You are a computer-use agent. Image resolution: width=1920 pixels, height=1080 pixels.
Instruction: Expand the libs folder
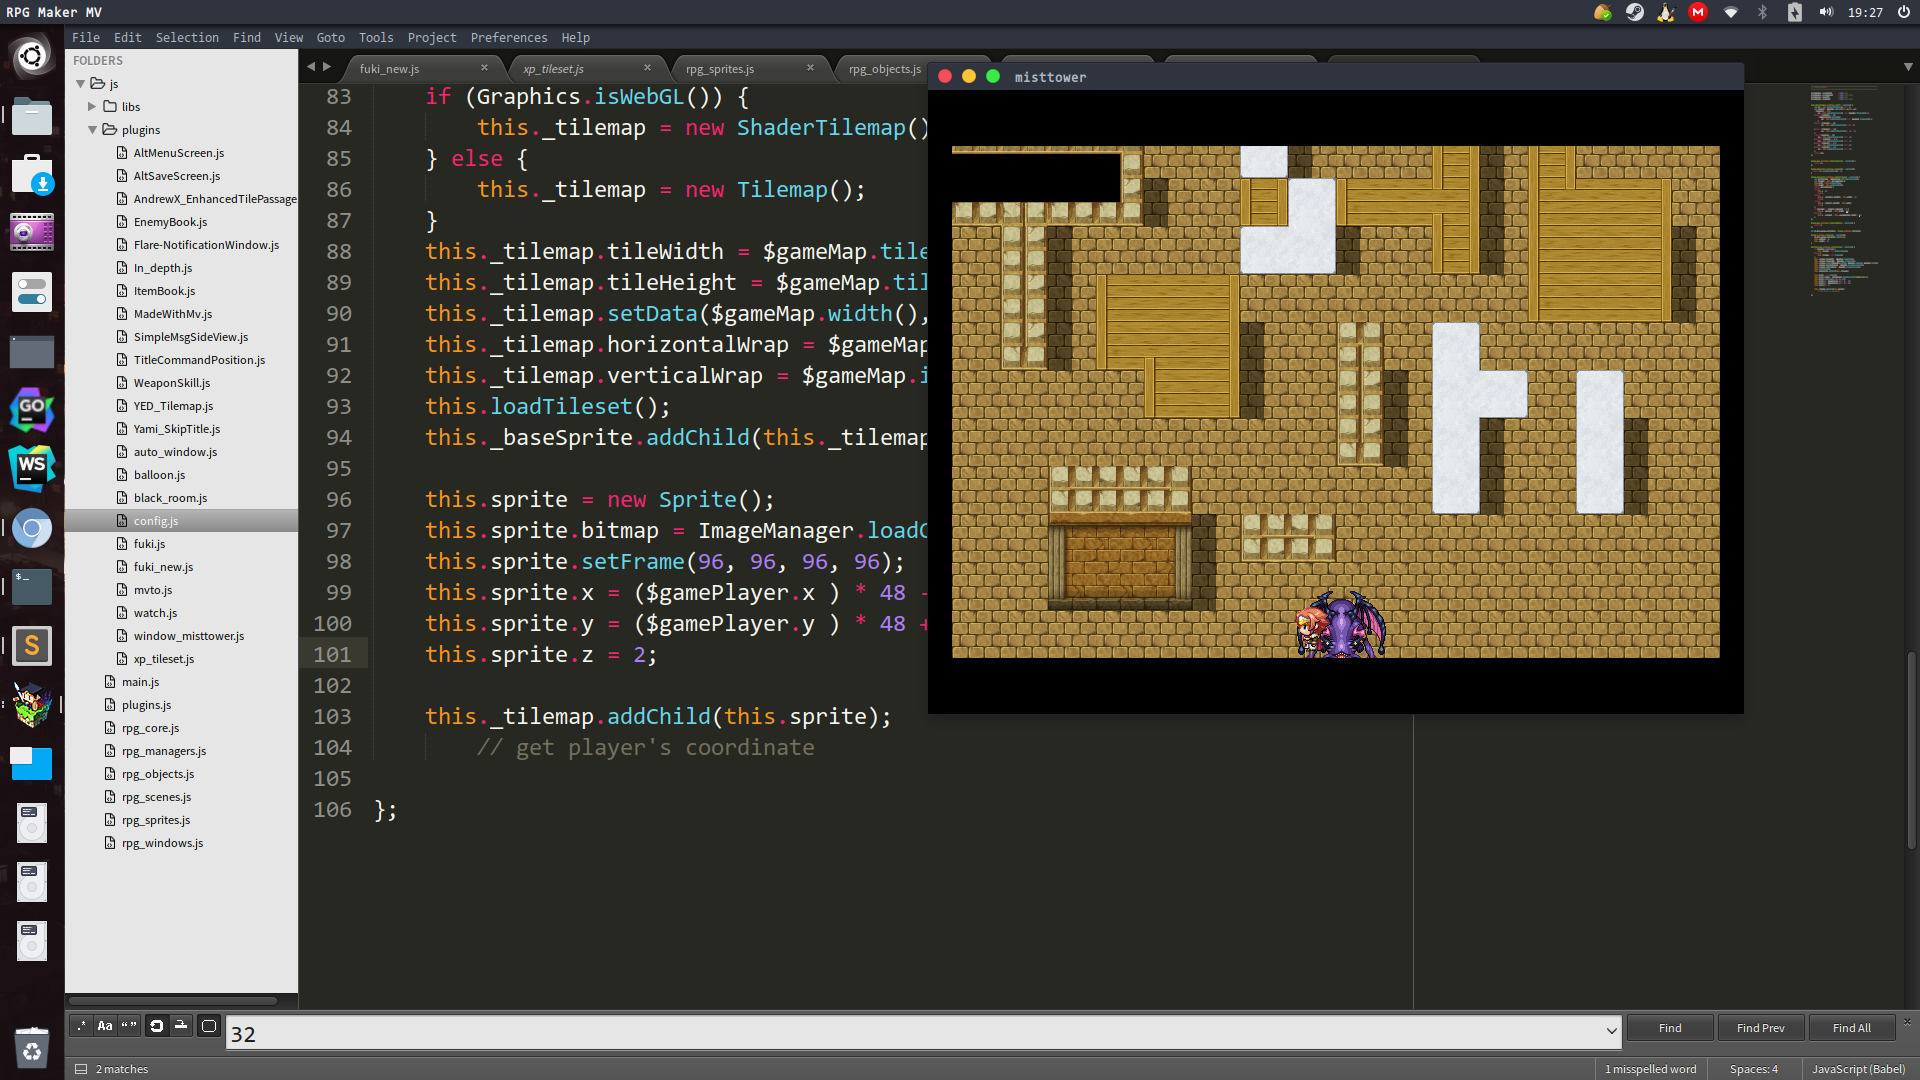(92, 106)
